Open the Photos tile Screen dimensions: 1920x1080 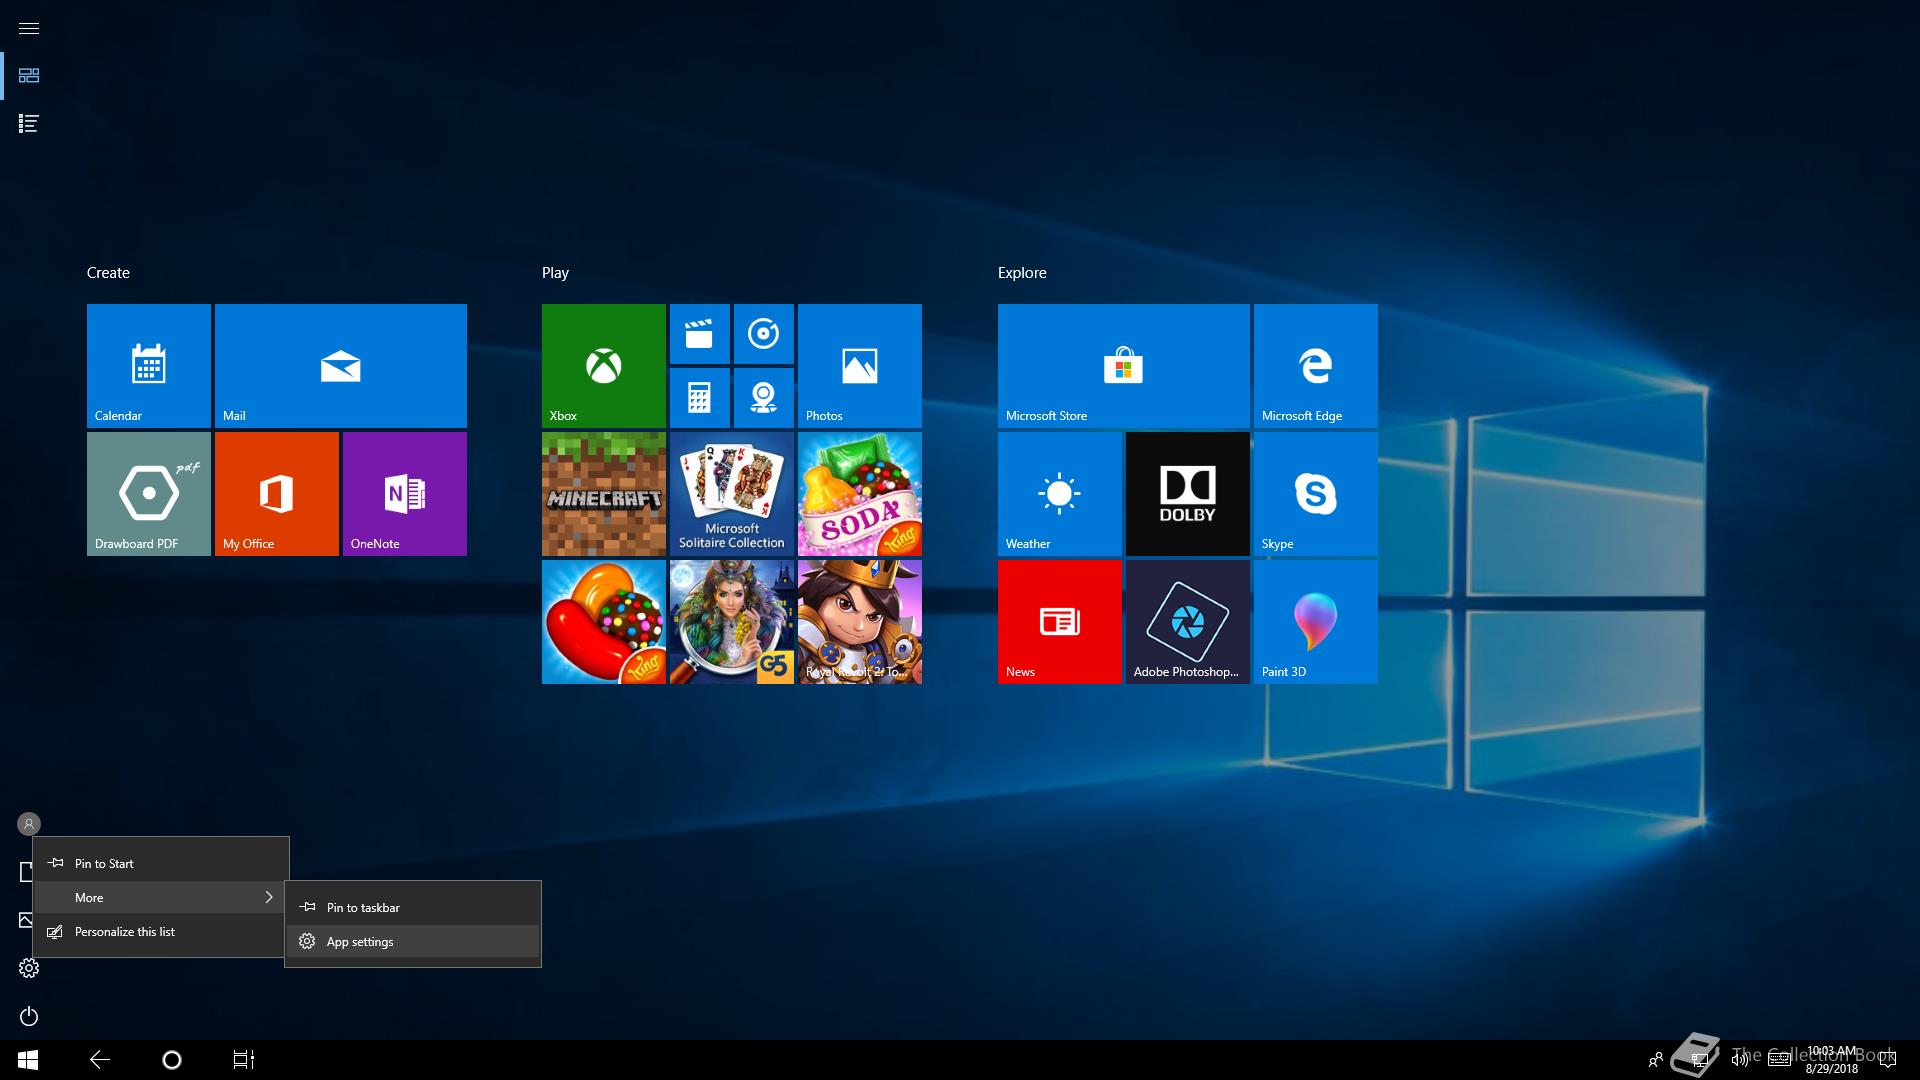coord(860,366)
